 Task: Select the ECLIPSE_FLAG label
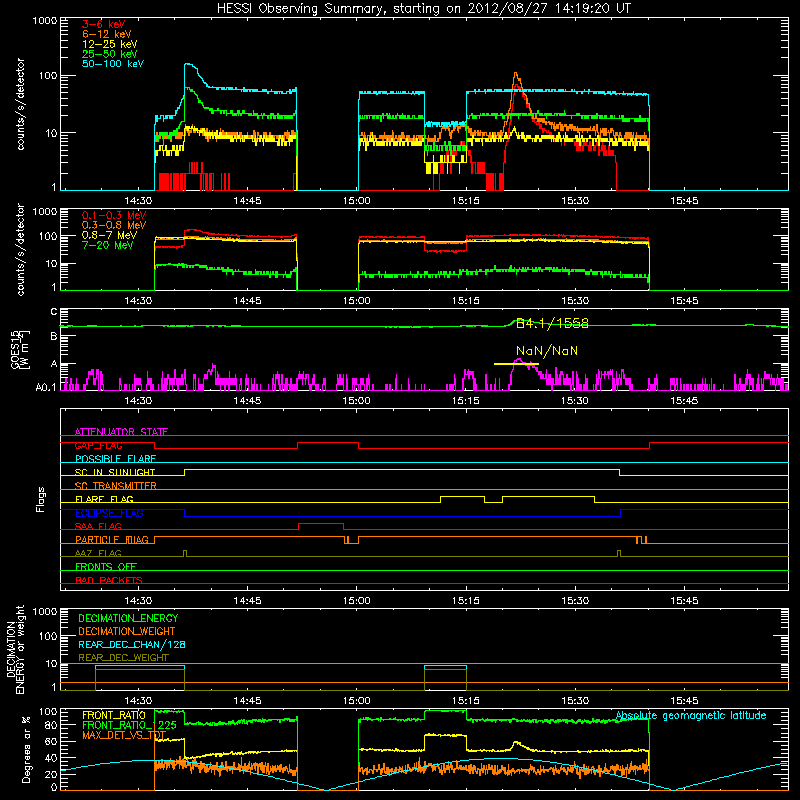point(109,513)
